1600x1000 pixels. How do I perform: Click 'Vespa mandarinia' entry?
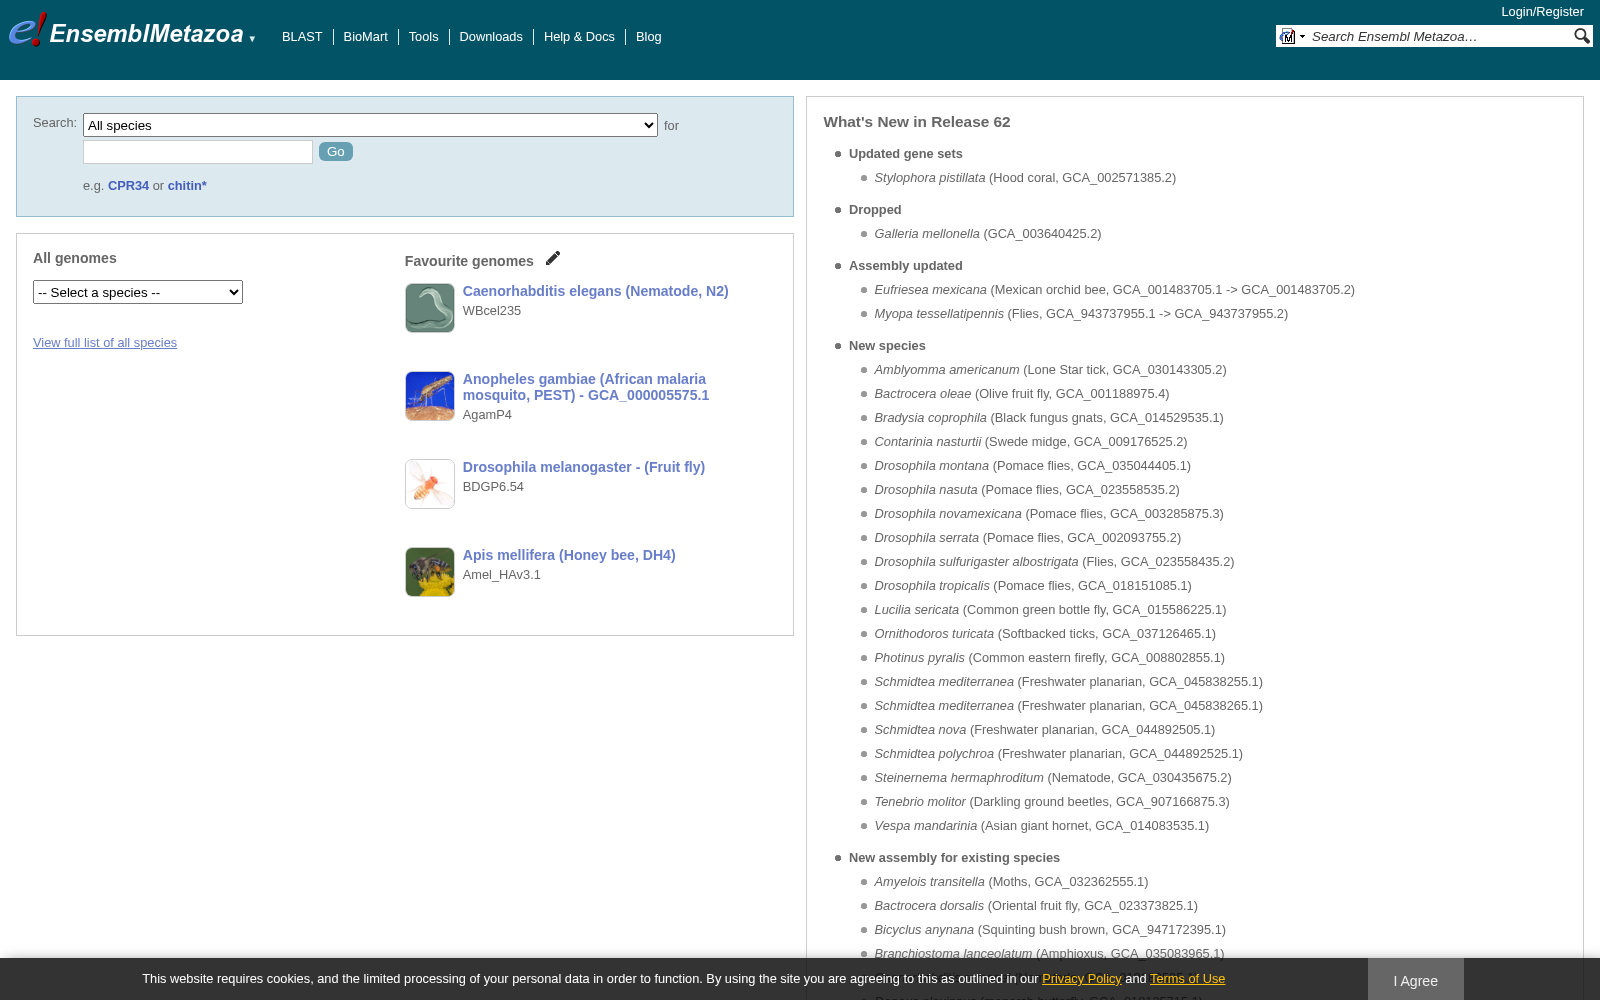(x=1041, y=826)
